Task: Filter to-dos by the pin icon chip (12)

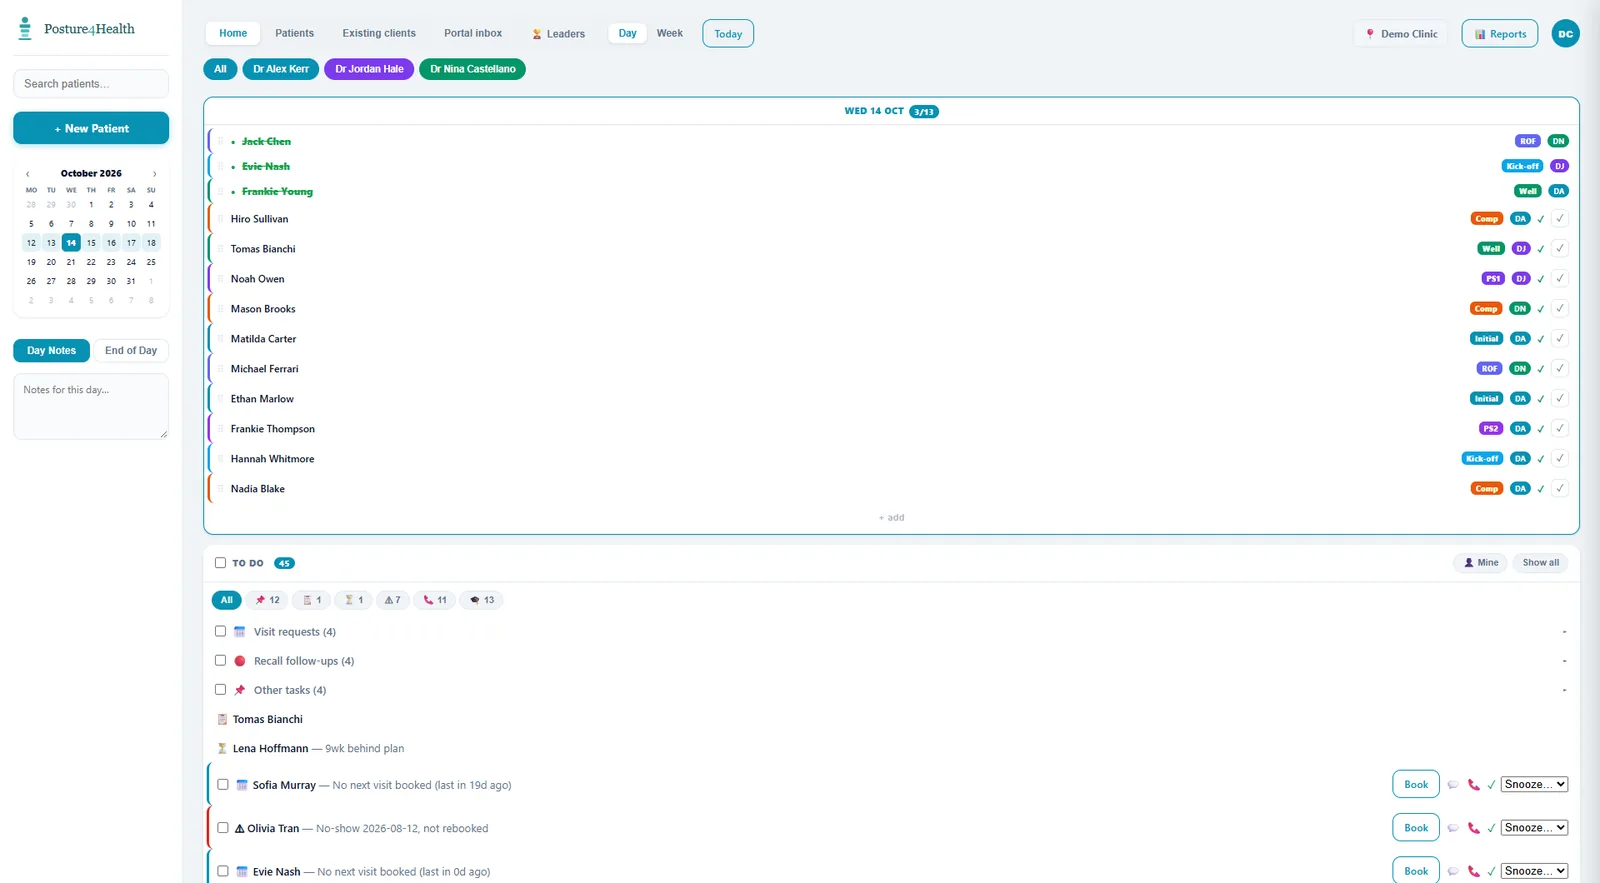Action: (x=267, y=600)
